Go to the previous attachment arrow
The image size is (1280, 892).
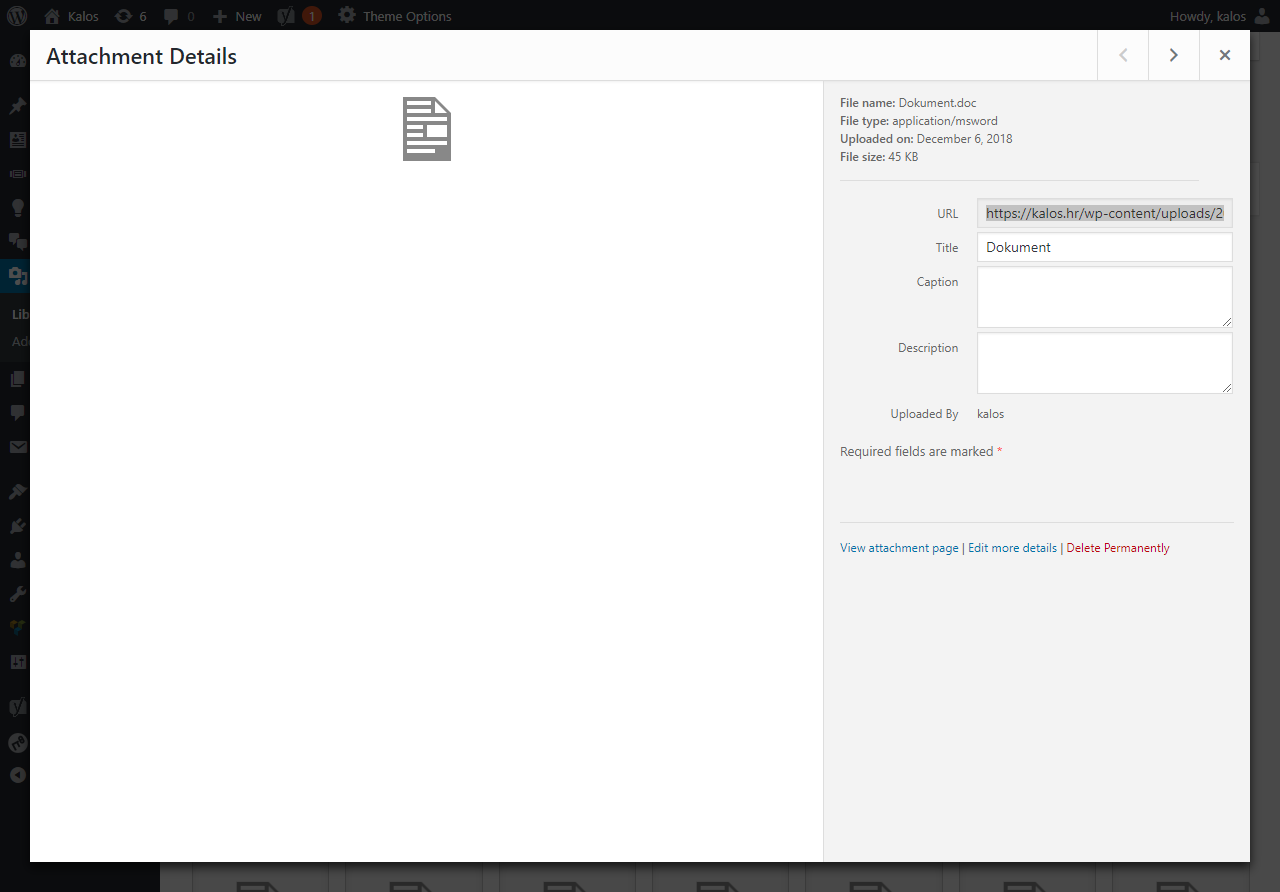(1123, 55)
